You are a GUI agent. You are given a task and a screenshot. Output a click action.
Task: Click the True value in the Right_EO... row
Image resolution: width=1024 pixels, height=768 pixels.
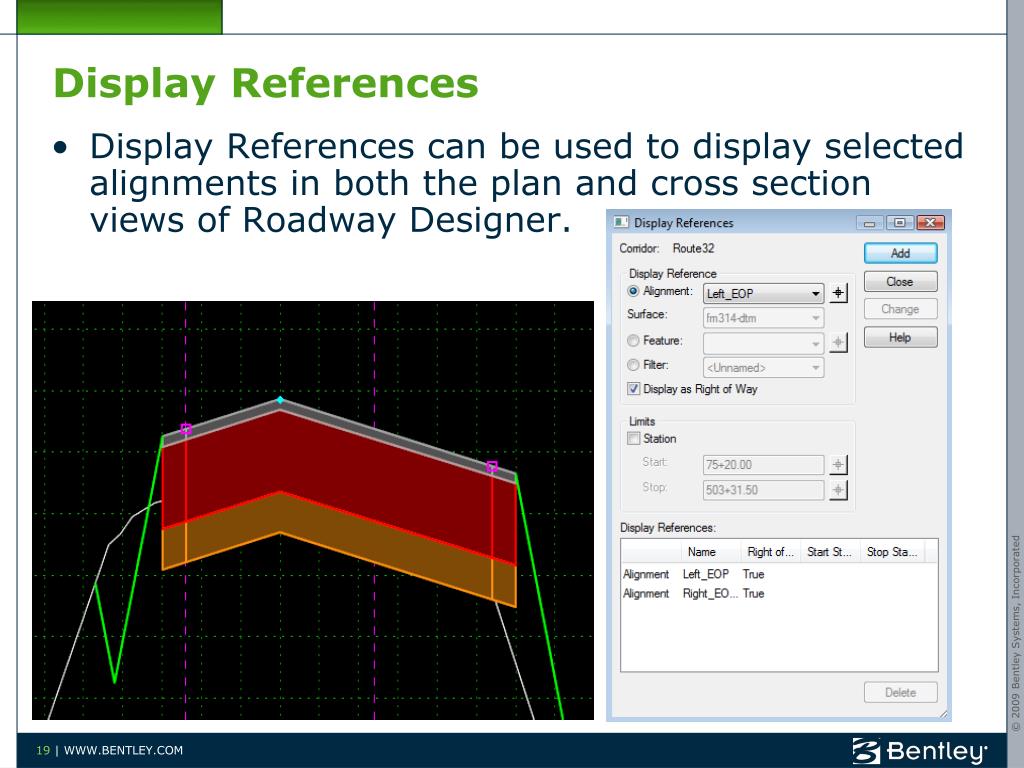[x=753, y=594]
